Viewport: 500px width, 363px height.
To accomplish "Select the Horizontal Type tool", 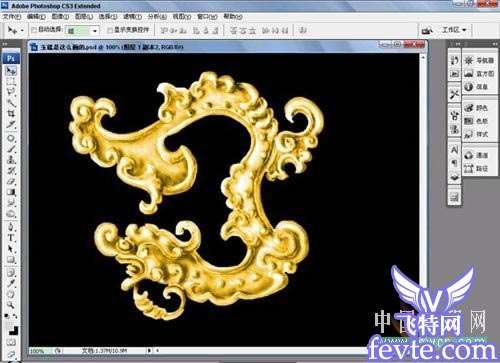I will point(12,238).
